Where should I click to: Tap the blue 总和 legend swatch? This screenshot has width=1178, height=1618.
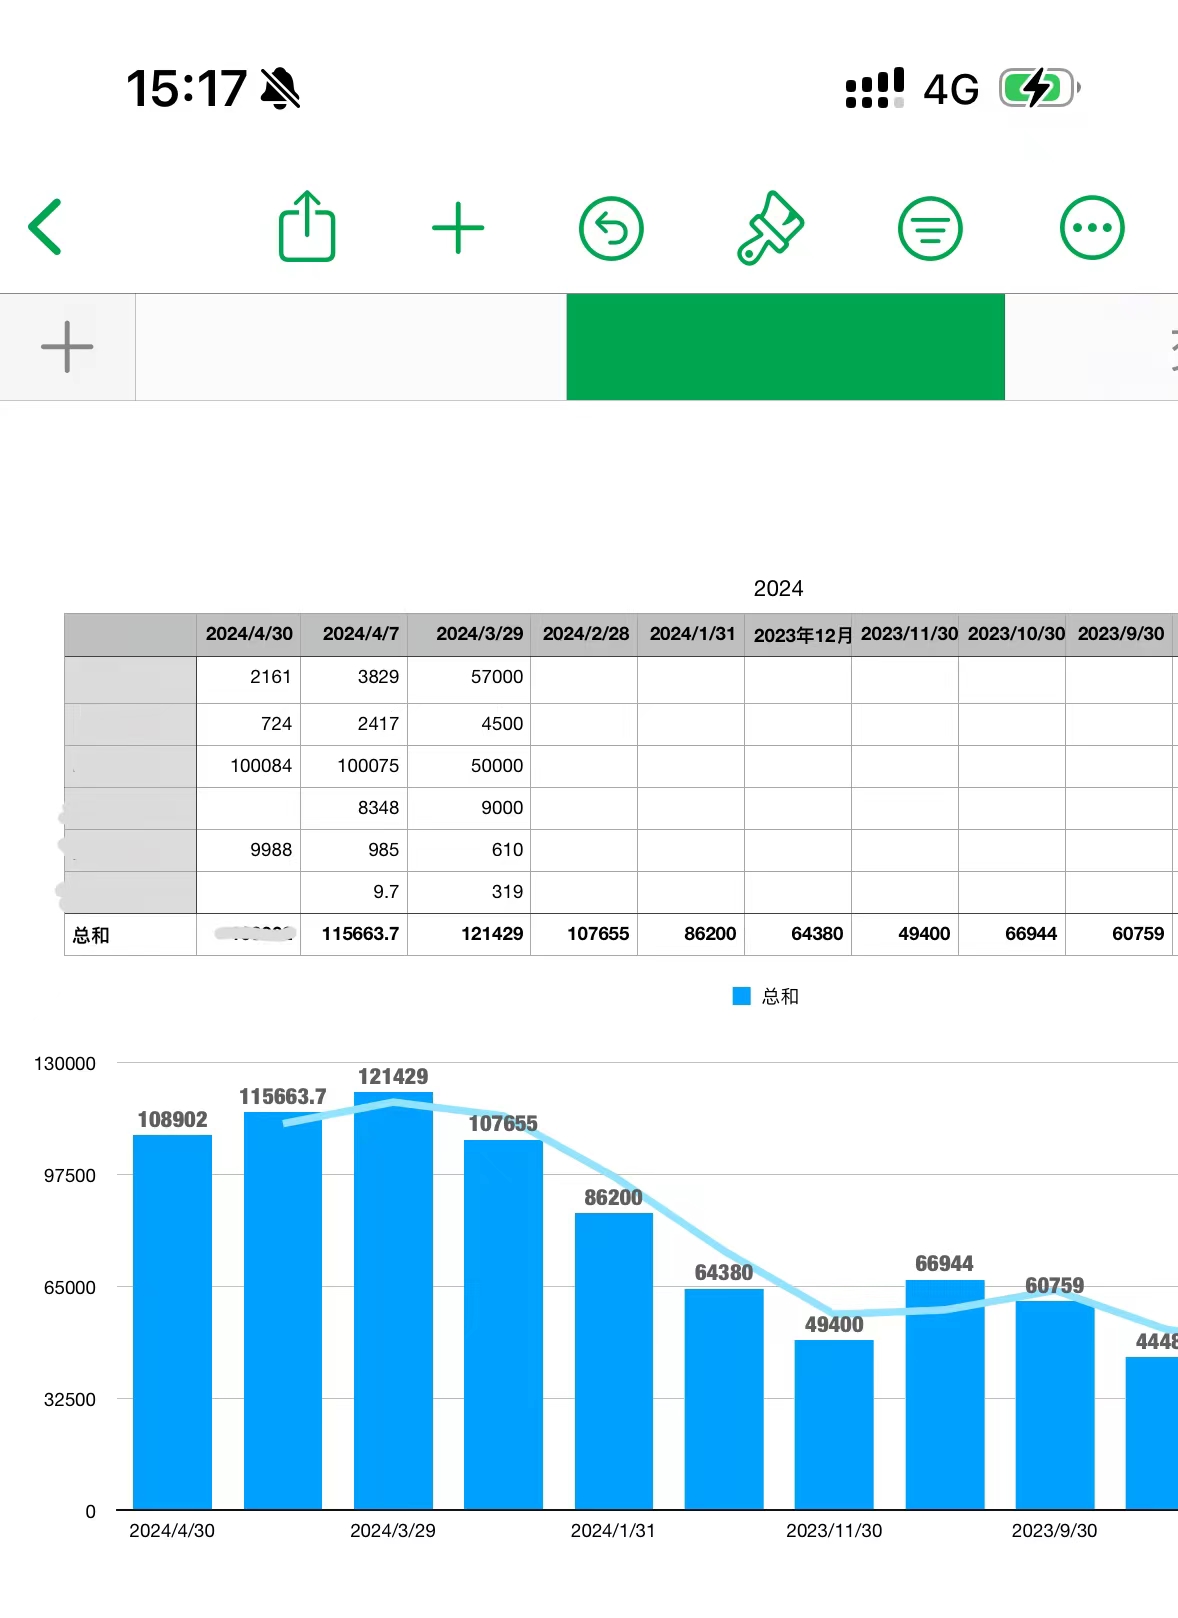(741, 996)
